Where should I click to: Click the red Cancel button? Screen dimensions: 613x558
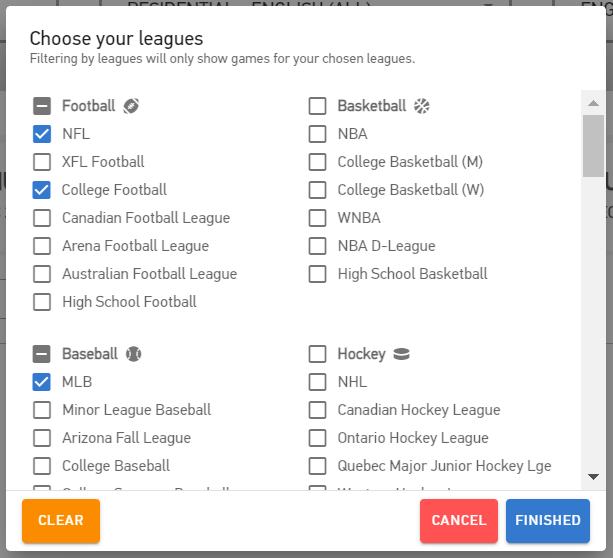click(x=459, y=521)
